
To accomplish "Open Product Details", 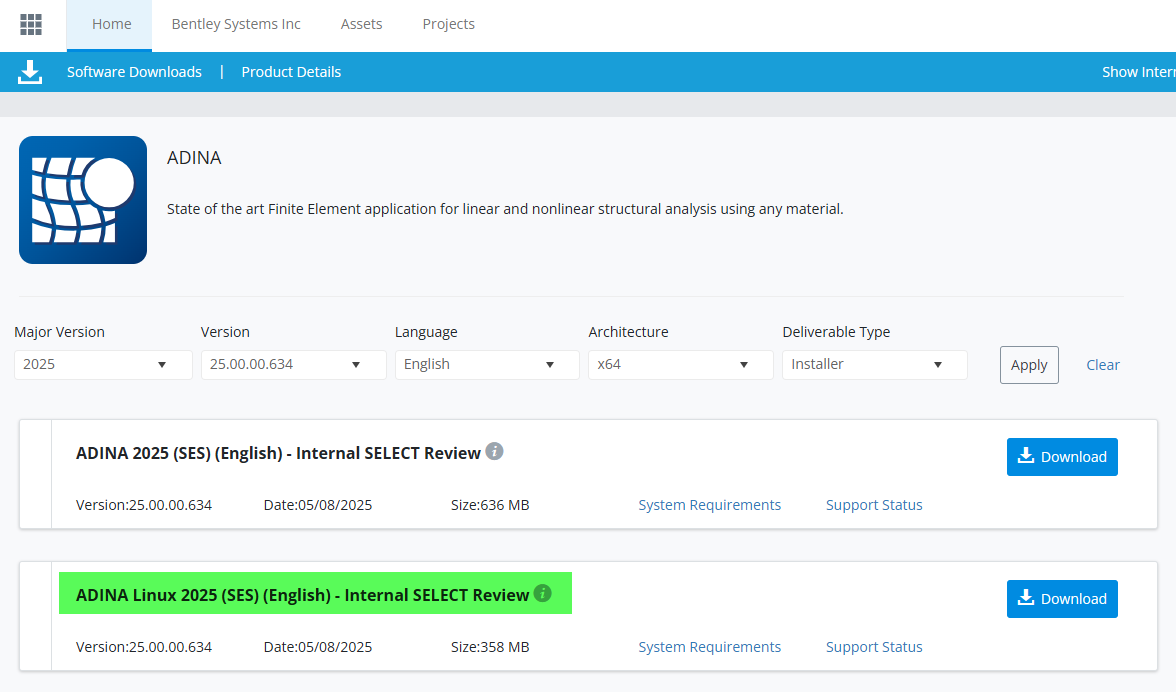I will 291,72.
